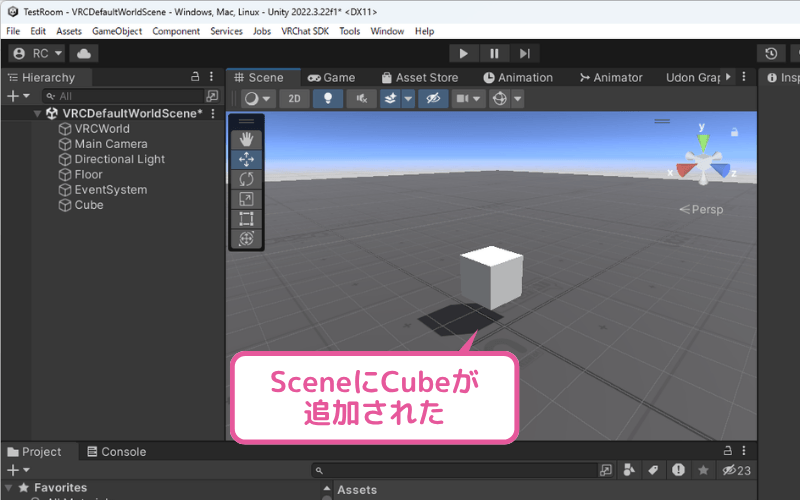This screenshot has height=500, width=800.
Task: Toggle the scene gizmo lock icon
Action: [x=734, y=132]
